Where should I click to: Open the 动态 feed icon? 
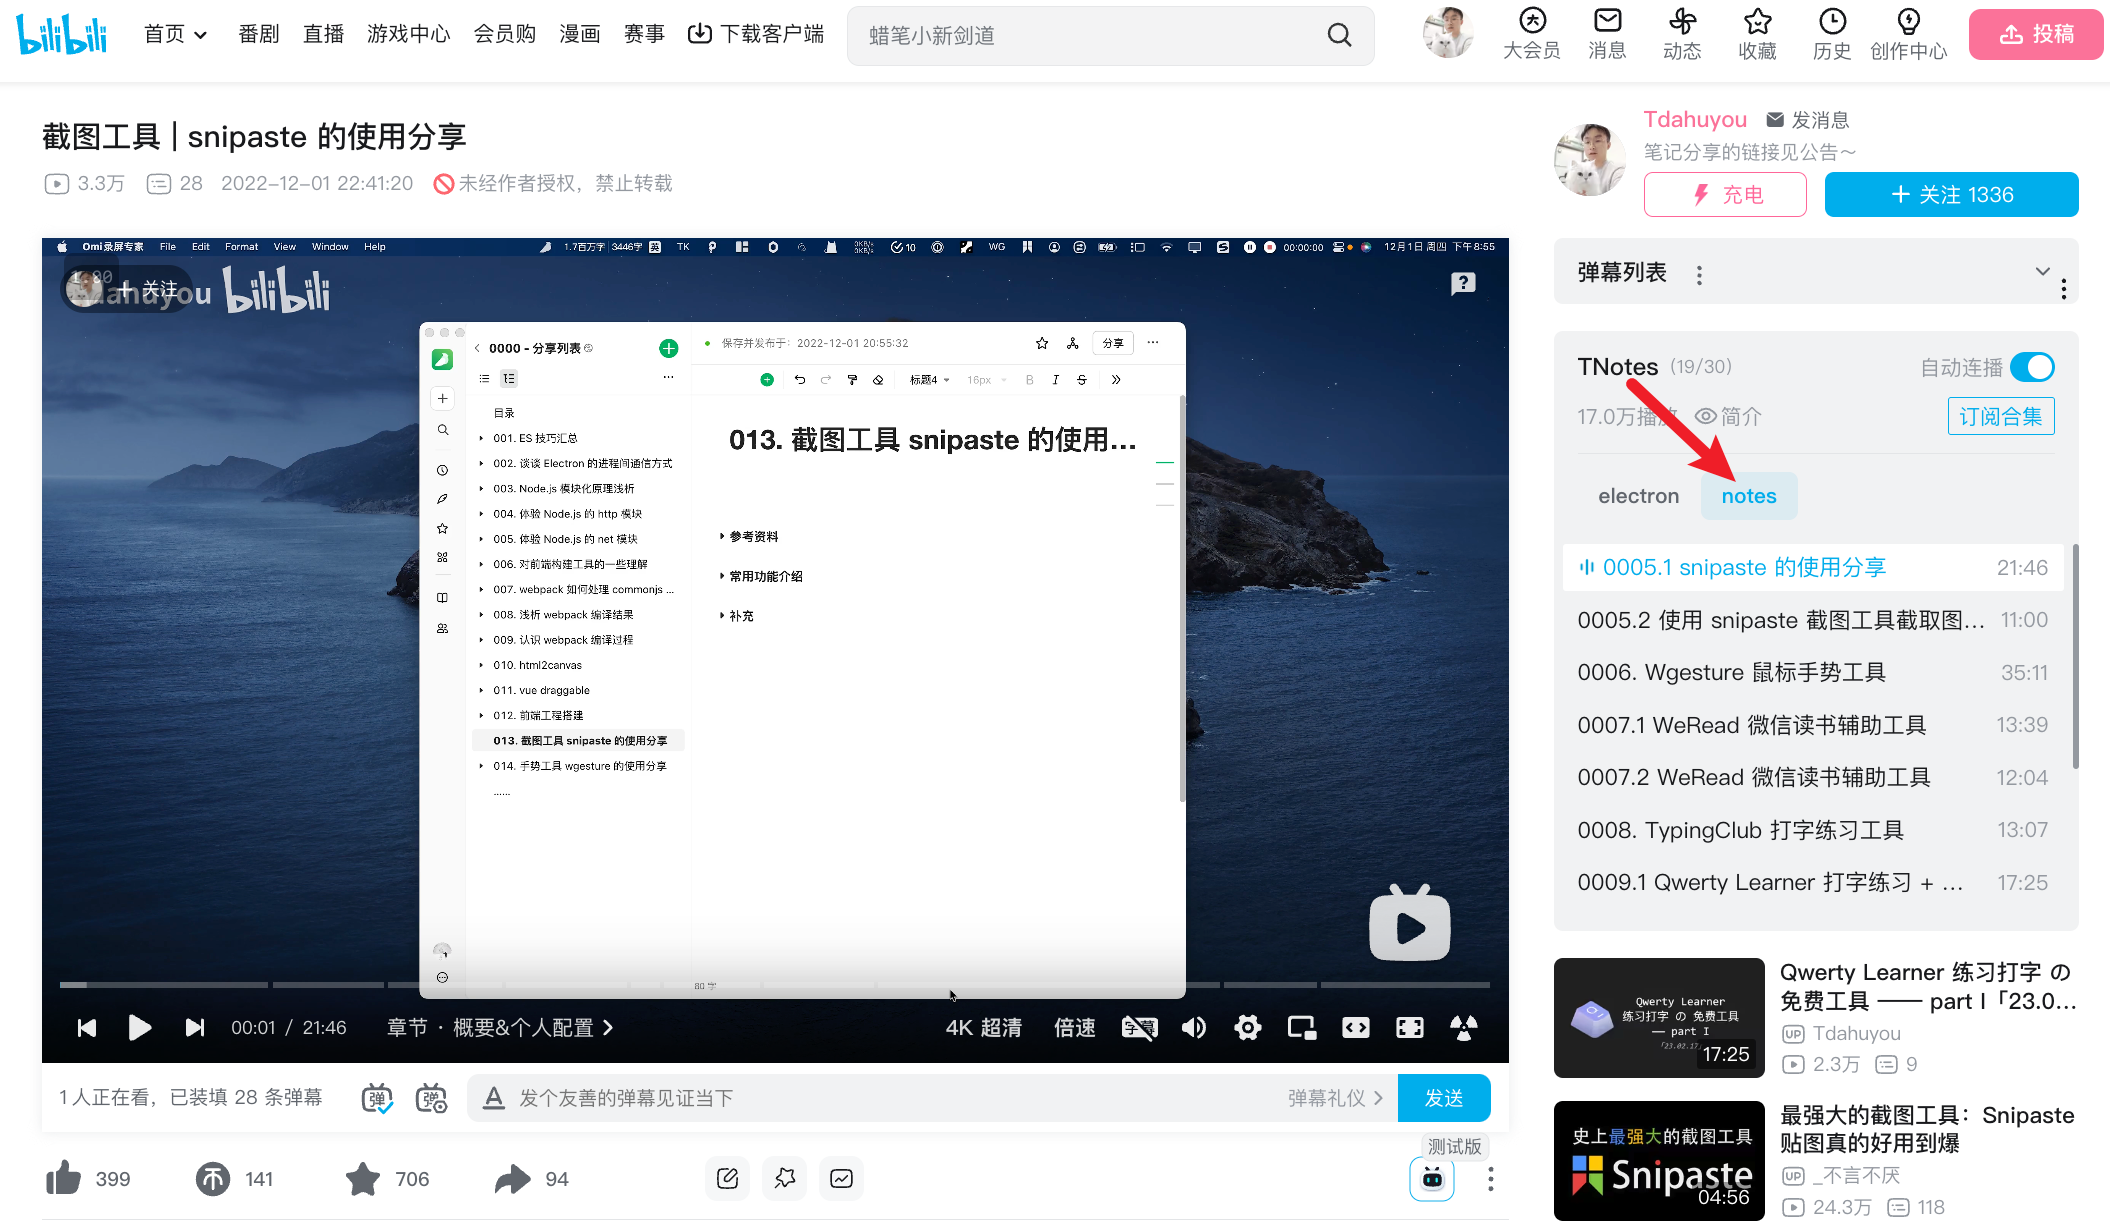click(x=1682, y=34)
